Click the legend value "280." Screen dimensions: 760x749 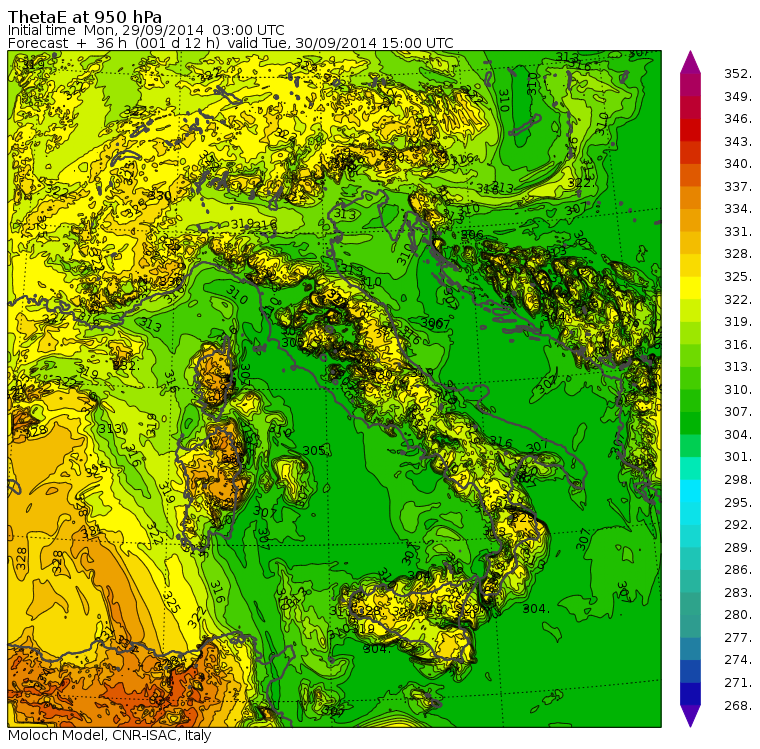tap(738, 615)
